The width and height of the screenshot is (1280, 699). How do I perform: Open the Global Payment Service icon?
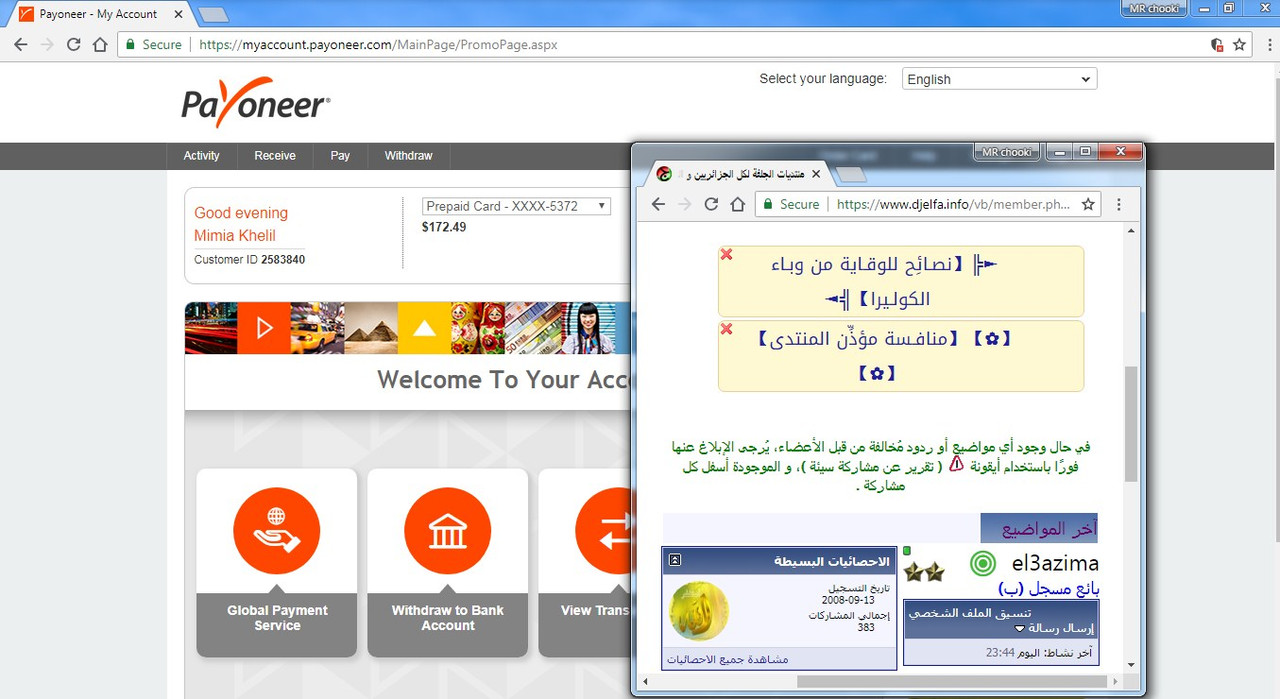tap(277, 532)
